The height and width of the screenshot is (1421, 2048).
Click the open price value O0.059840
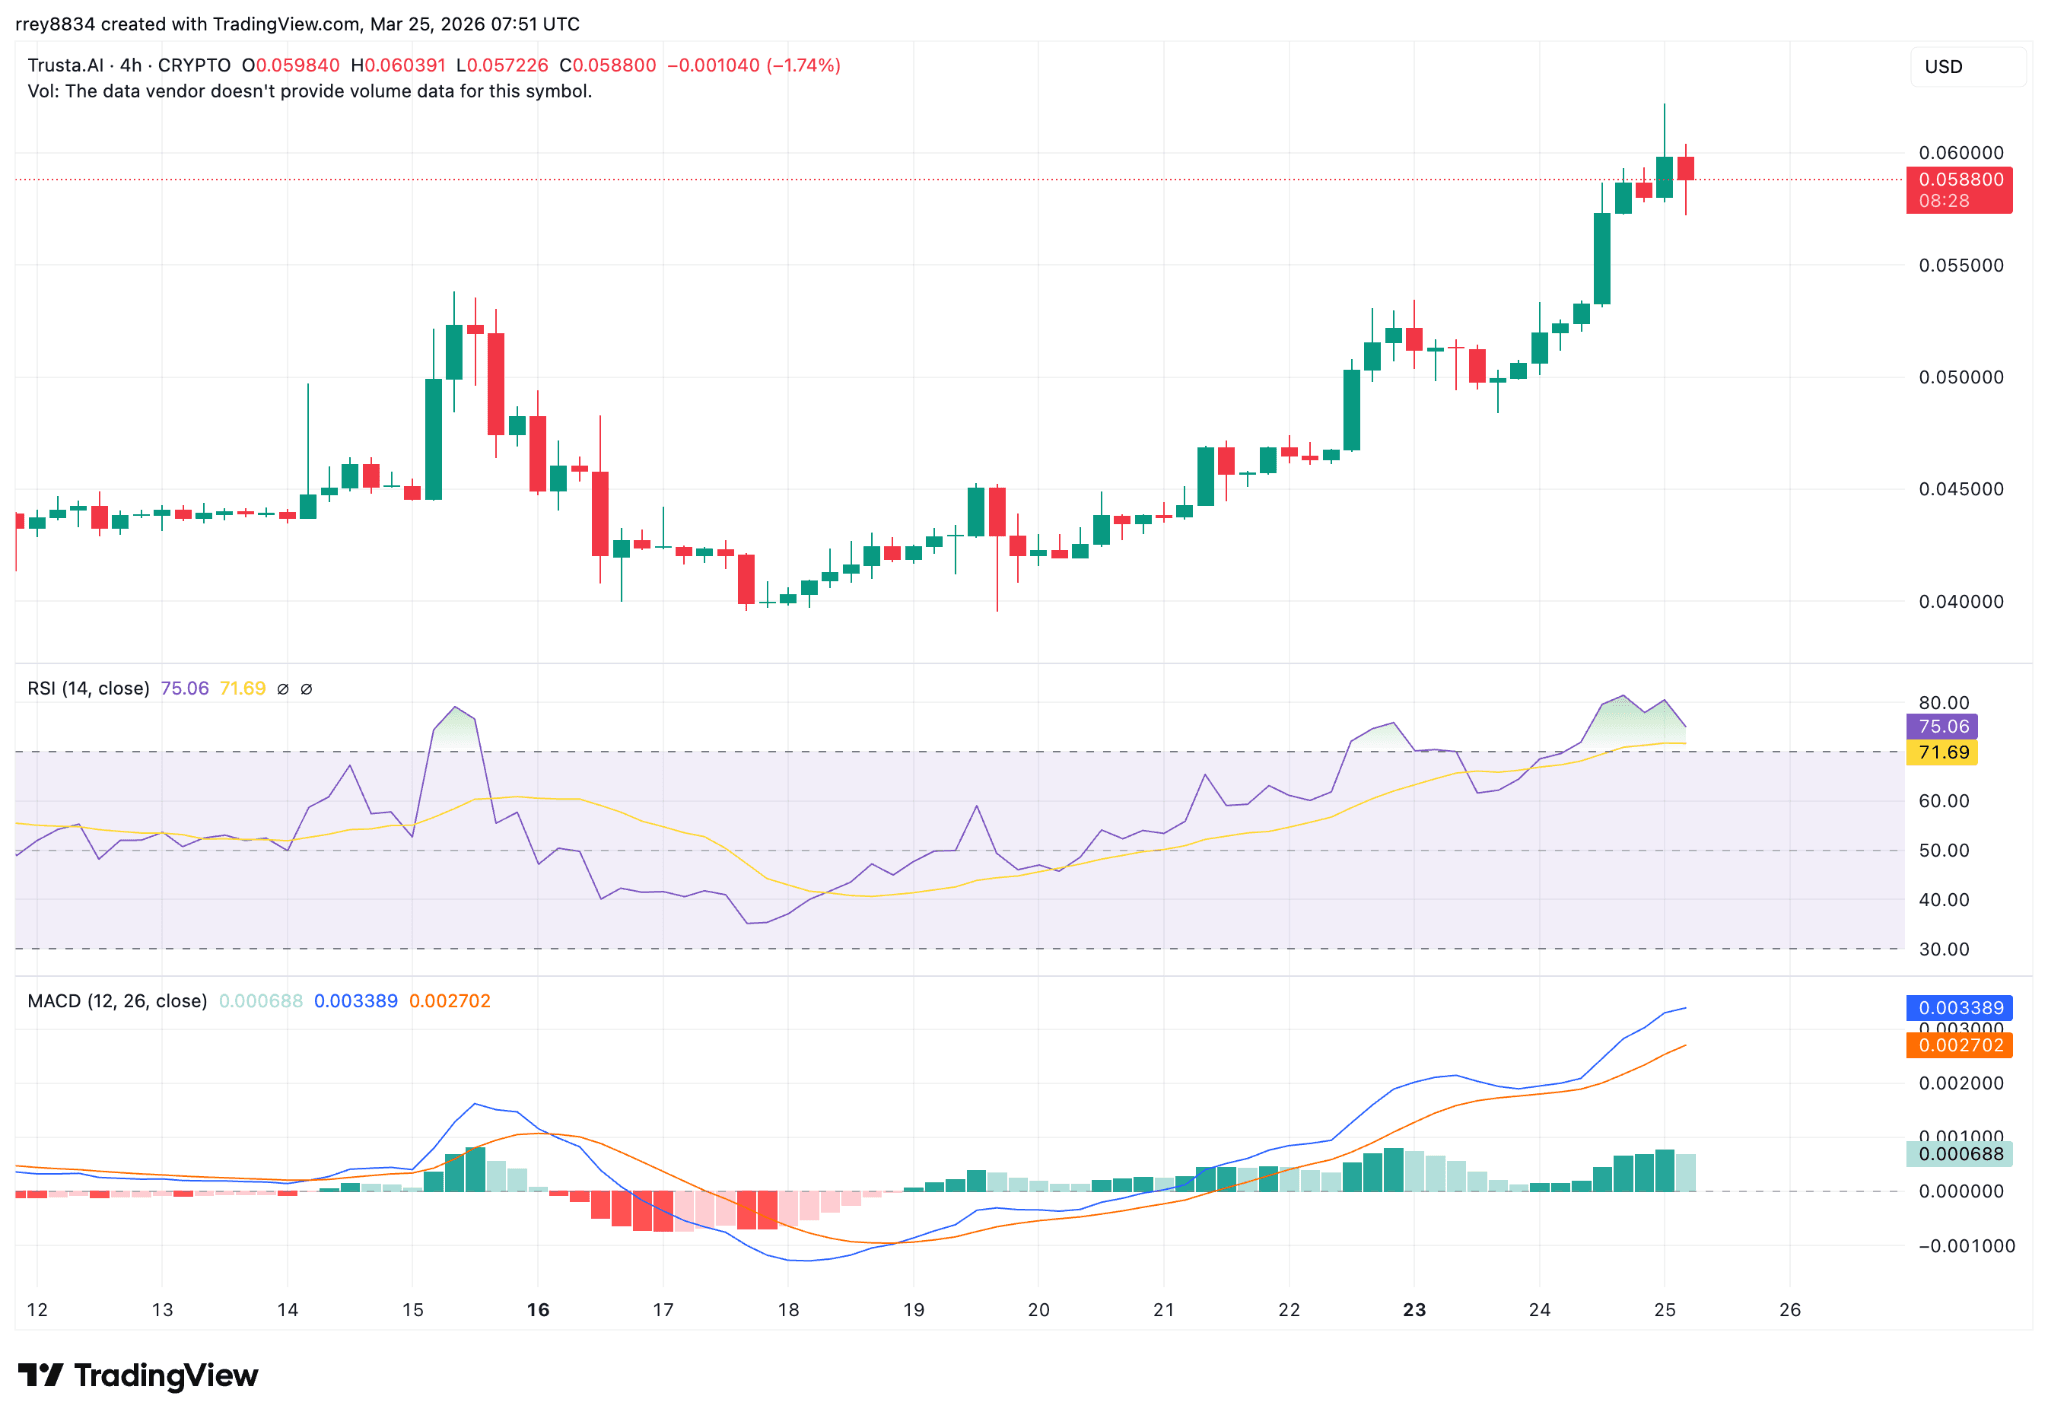(x=291, y=65)
